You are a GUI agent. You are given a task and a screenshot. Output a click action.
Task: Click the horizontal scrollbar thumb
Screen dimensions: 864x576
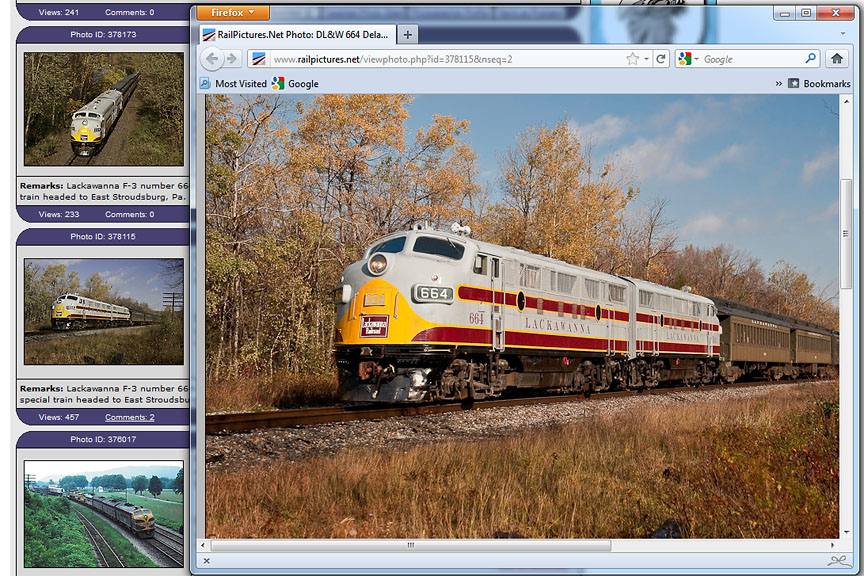point(410,545)
